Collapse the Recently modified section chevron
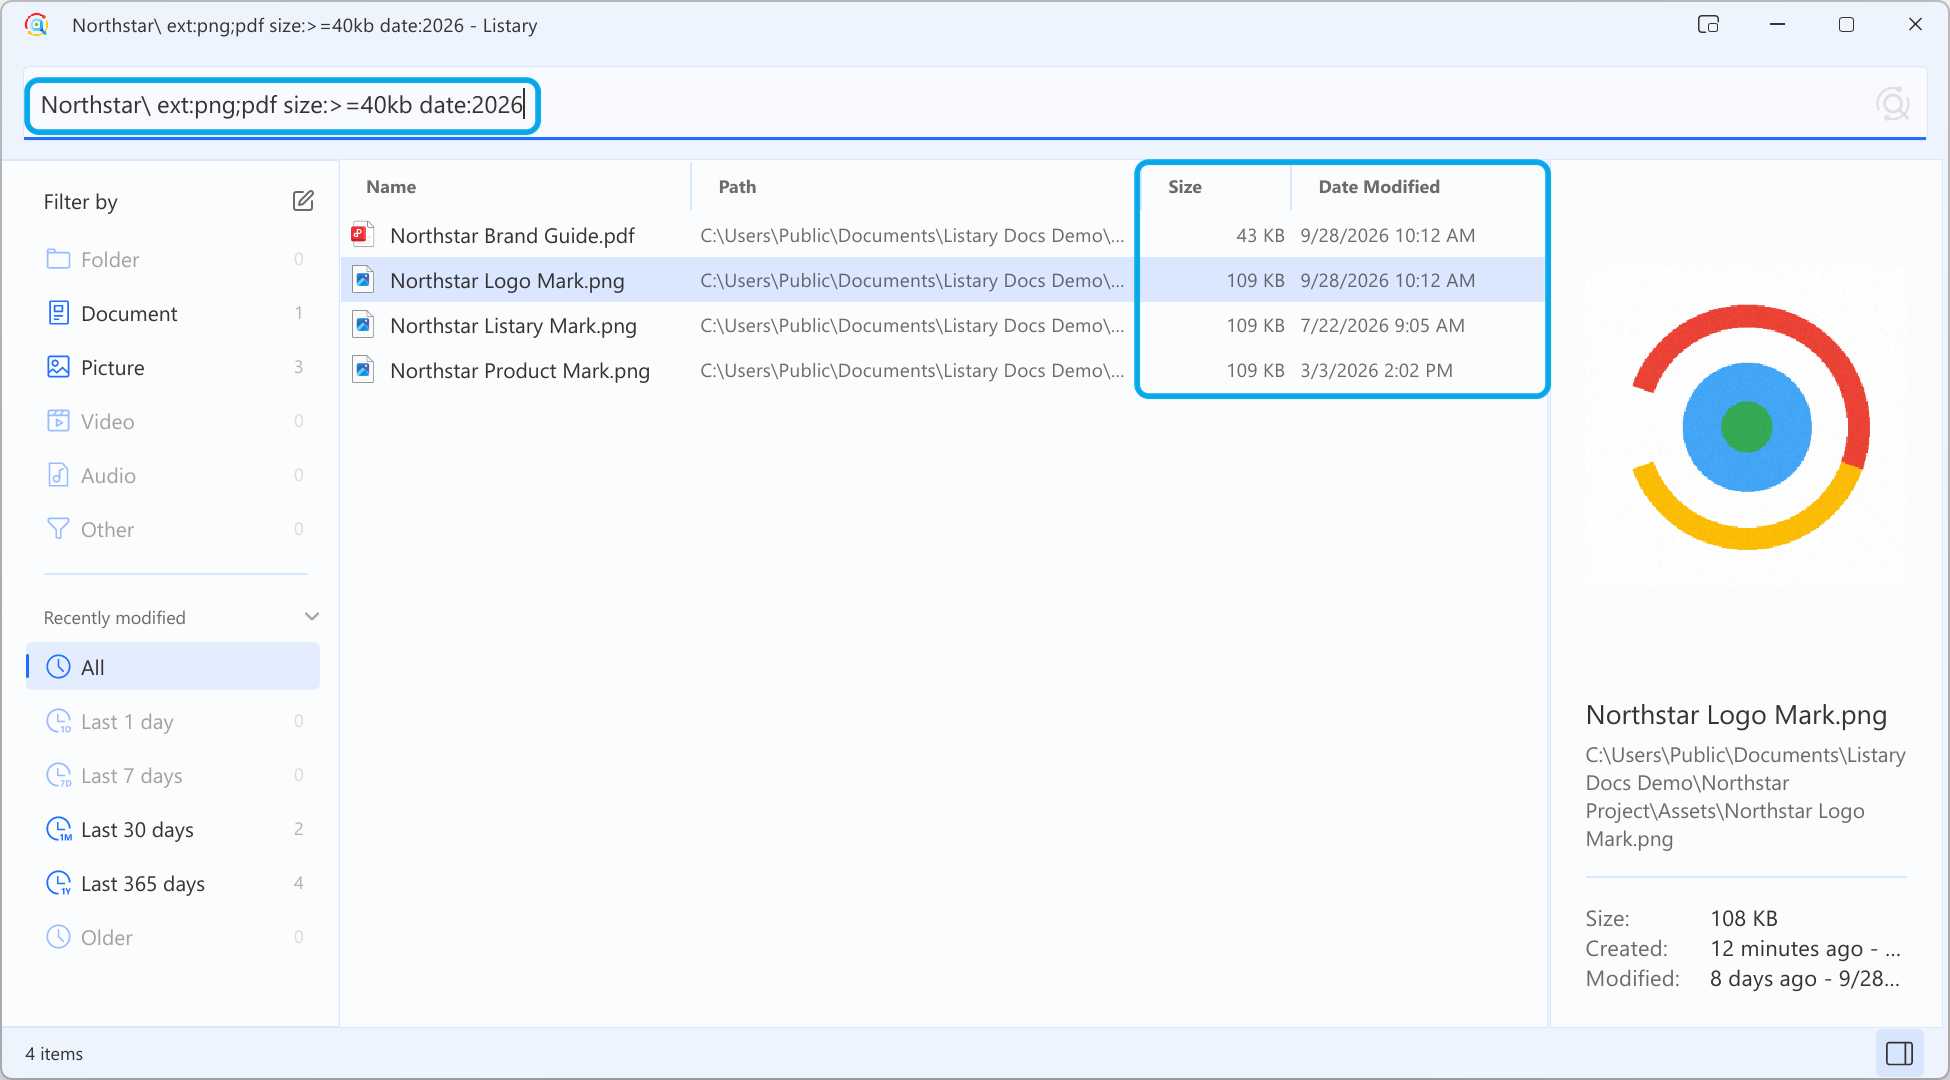The height and width of the screenshot is (1080, 1950). click(312, 617)
